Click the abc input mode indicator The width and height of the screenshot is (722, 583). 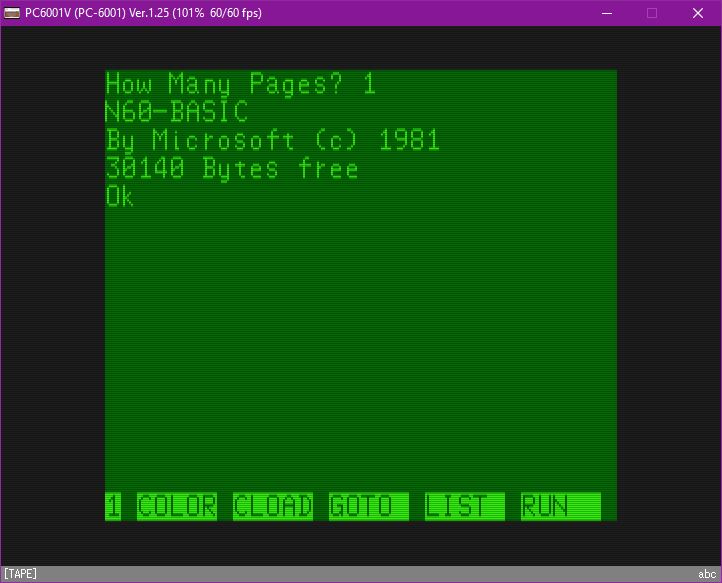pos(707,574)
